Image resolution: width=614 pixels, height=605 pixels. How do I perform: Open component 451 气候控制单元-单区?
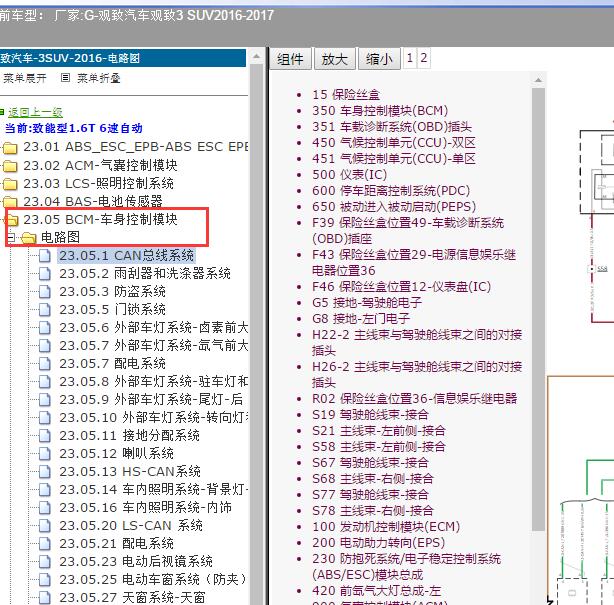pos(394,159)
